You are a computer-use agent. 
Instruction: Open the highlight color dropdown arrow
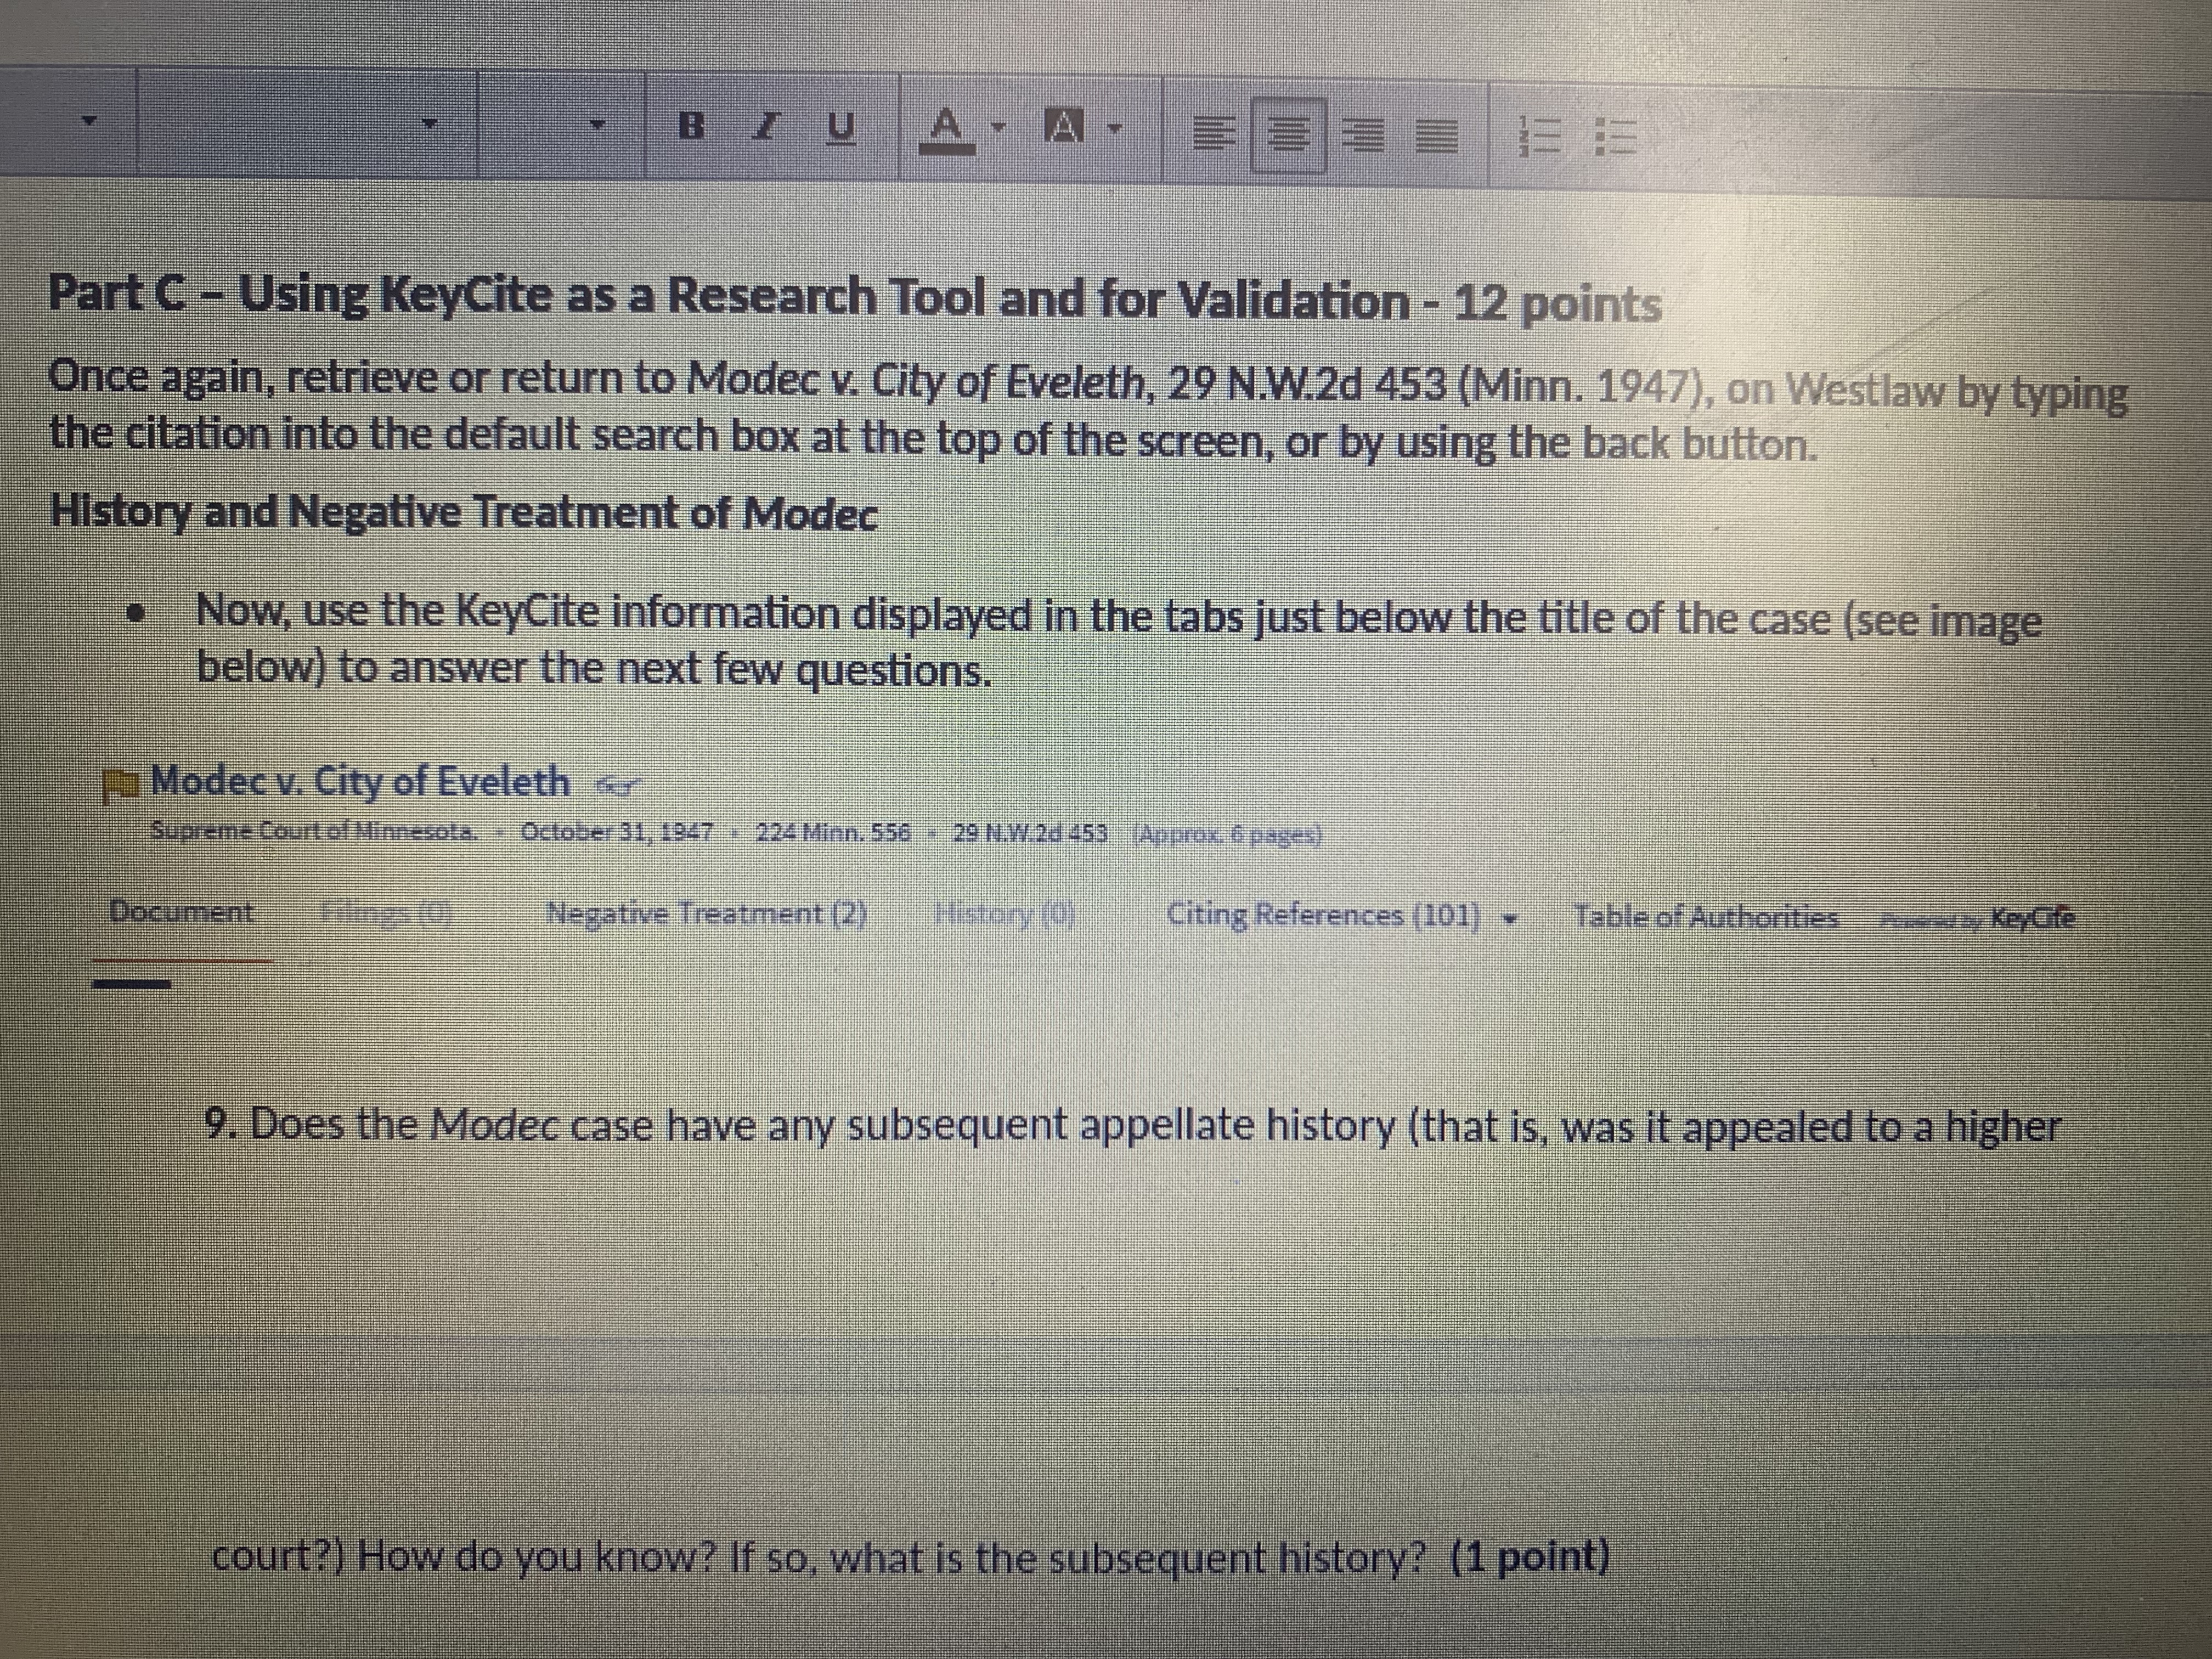tap(1114, 129)
